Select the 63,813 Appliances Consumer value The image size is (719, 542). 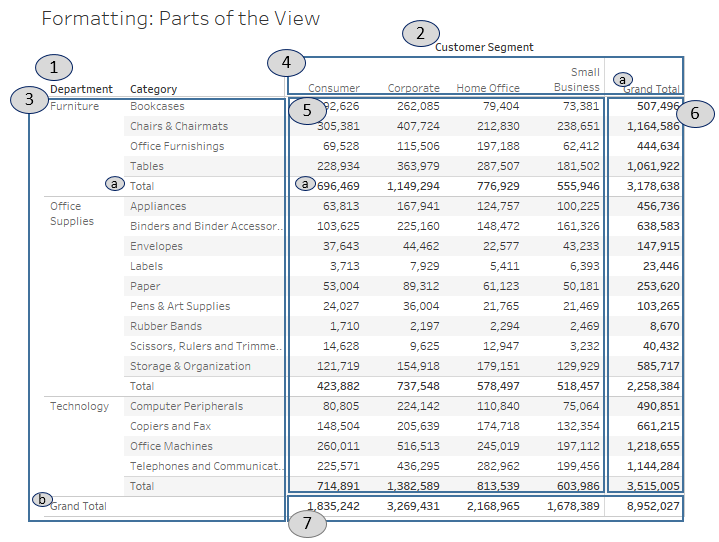[341, 206]
